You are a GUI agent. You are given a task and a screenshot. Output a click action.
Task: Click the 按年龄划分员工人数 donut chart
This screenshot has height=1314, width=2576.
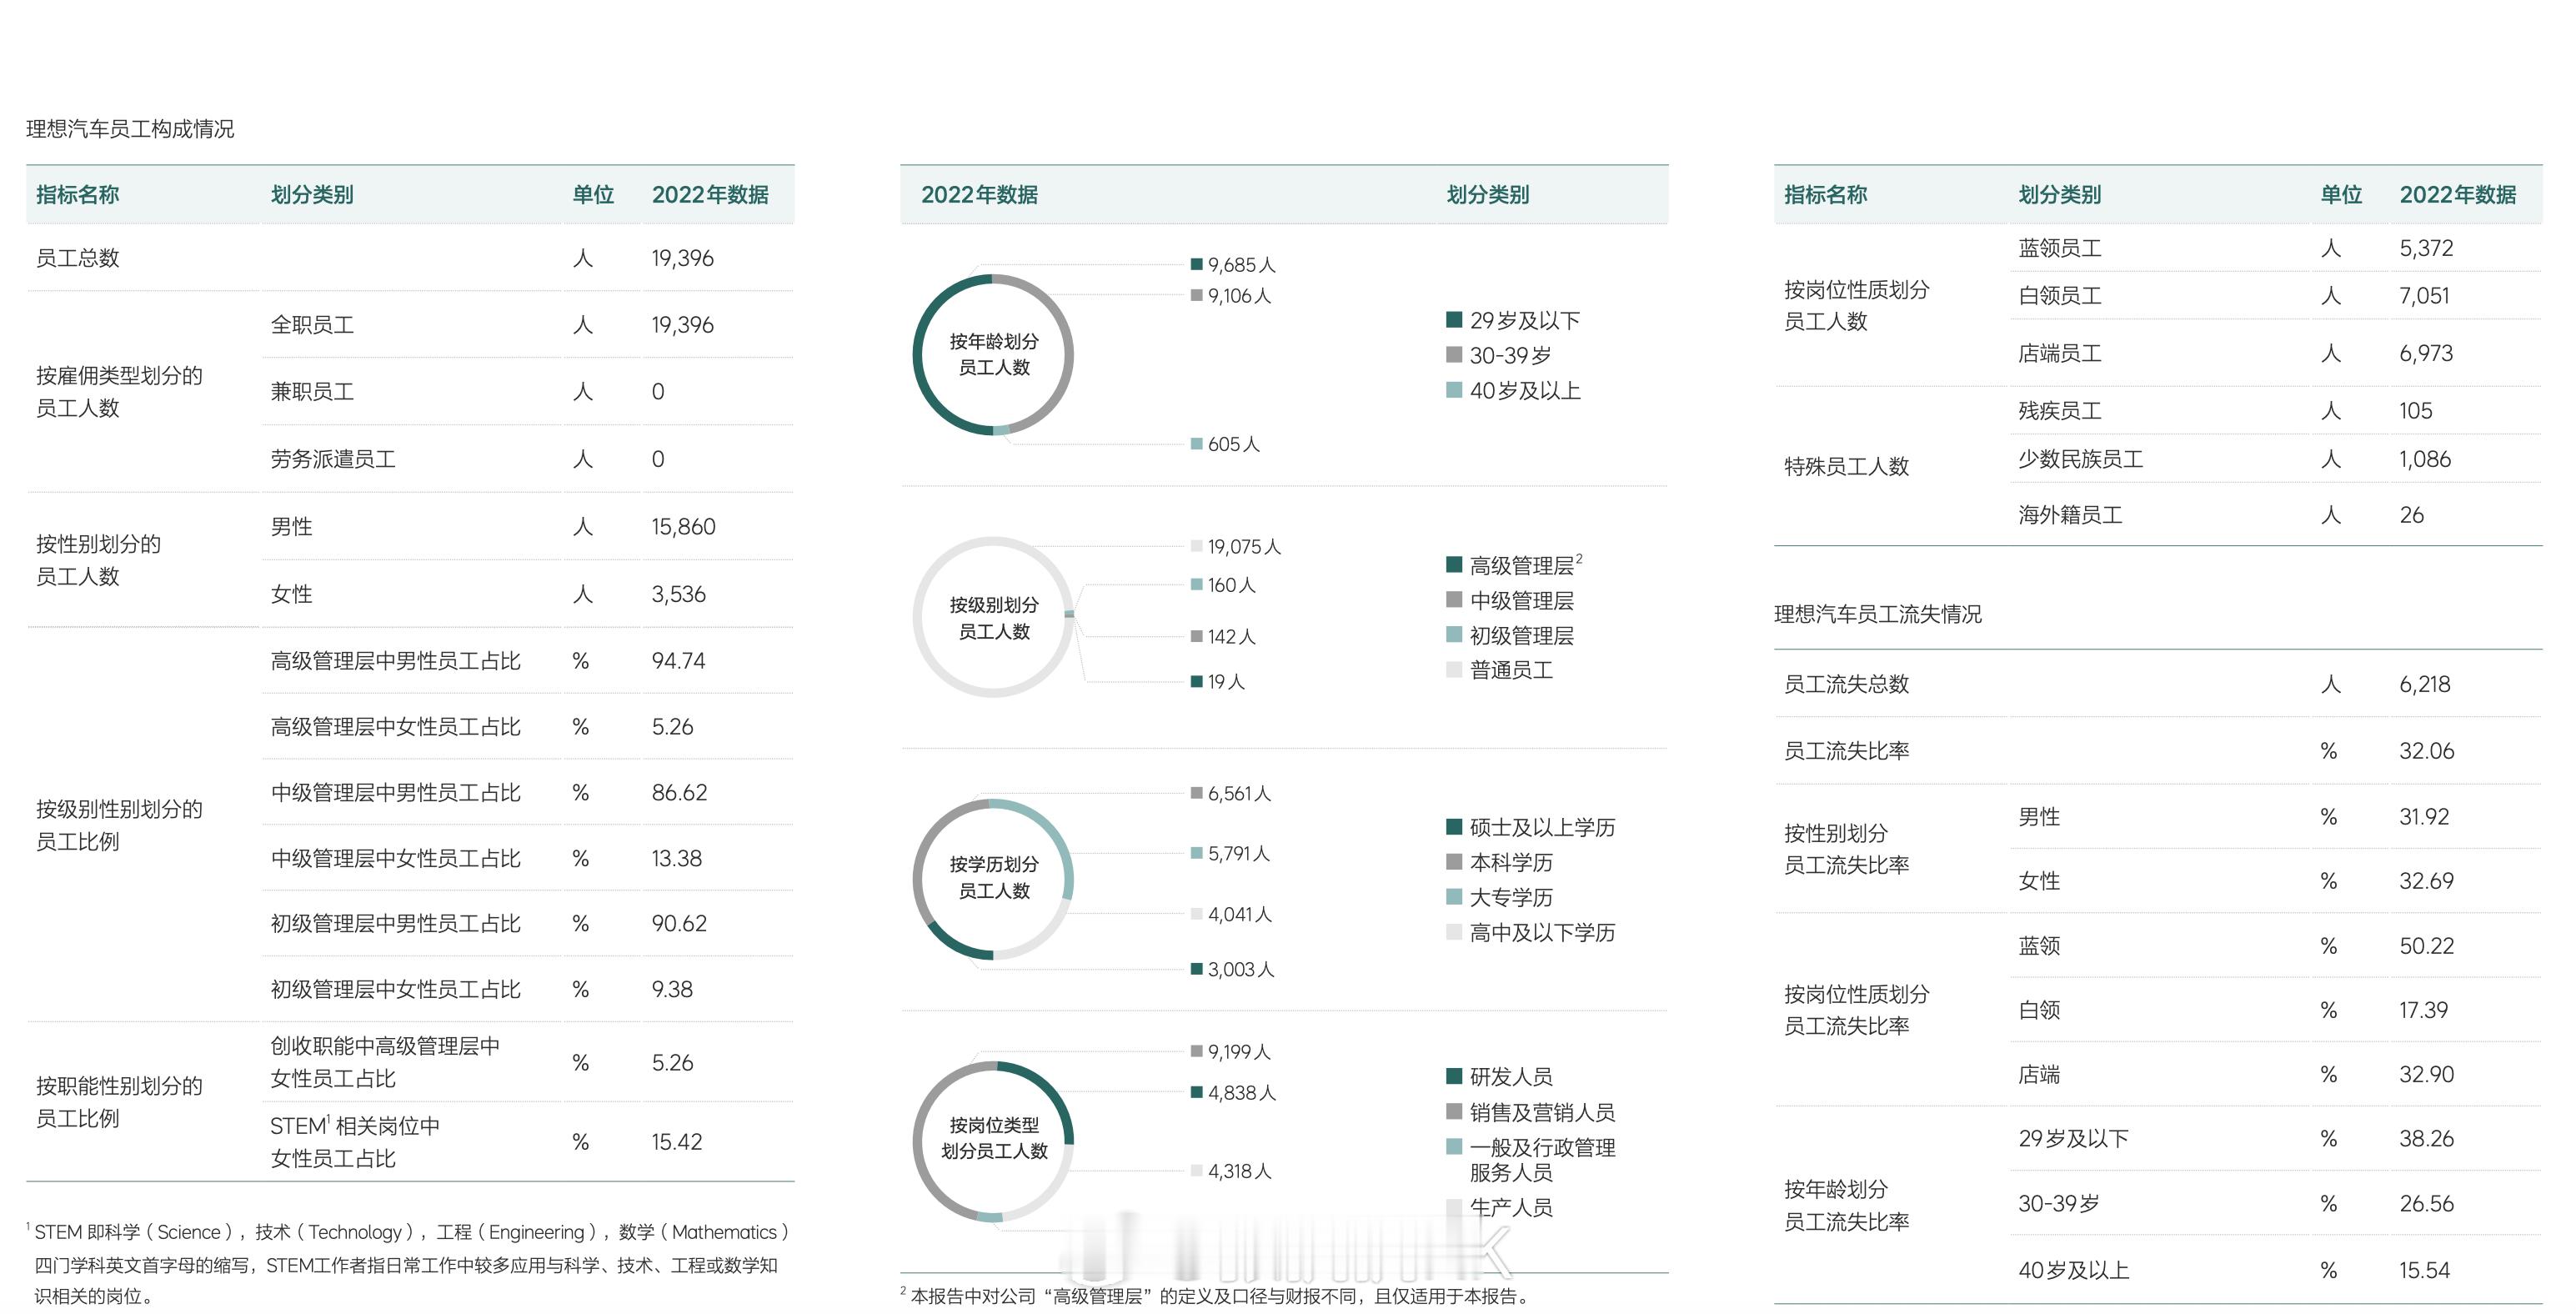point(993,354)
